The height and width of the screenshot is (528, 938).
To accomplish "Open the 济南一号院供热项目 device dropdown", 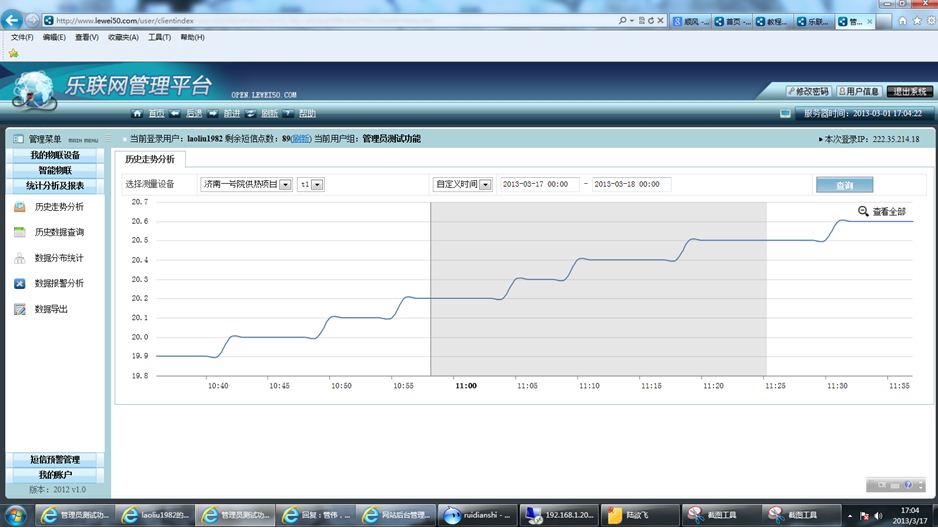I will [x=285, y=185].
